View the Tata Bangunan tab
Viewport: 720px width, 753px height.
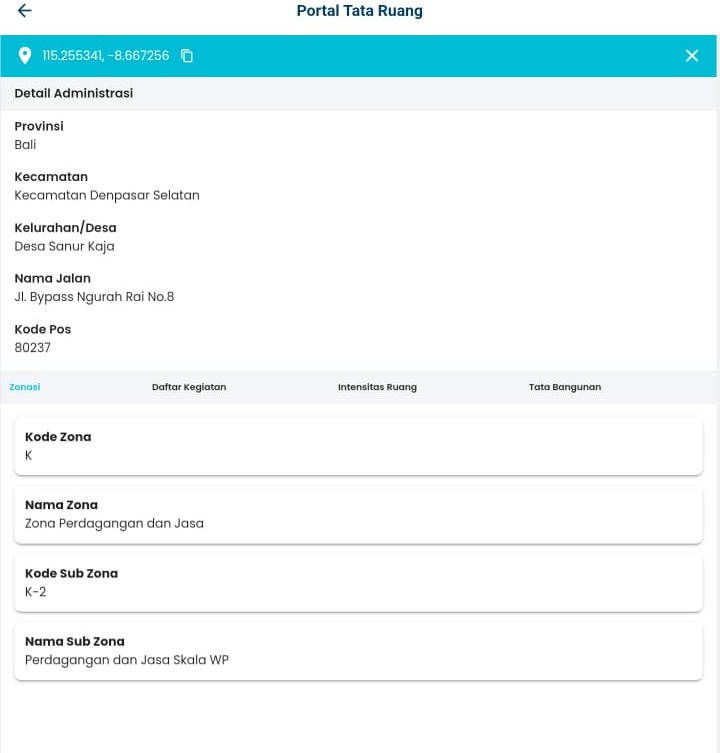click(x=565, y=387)
